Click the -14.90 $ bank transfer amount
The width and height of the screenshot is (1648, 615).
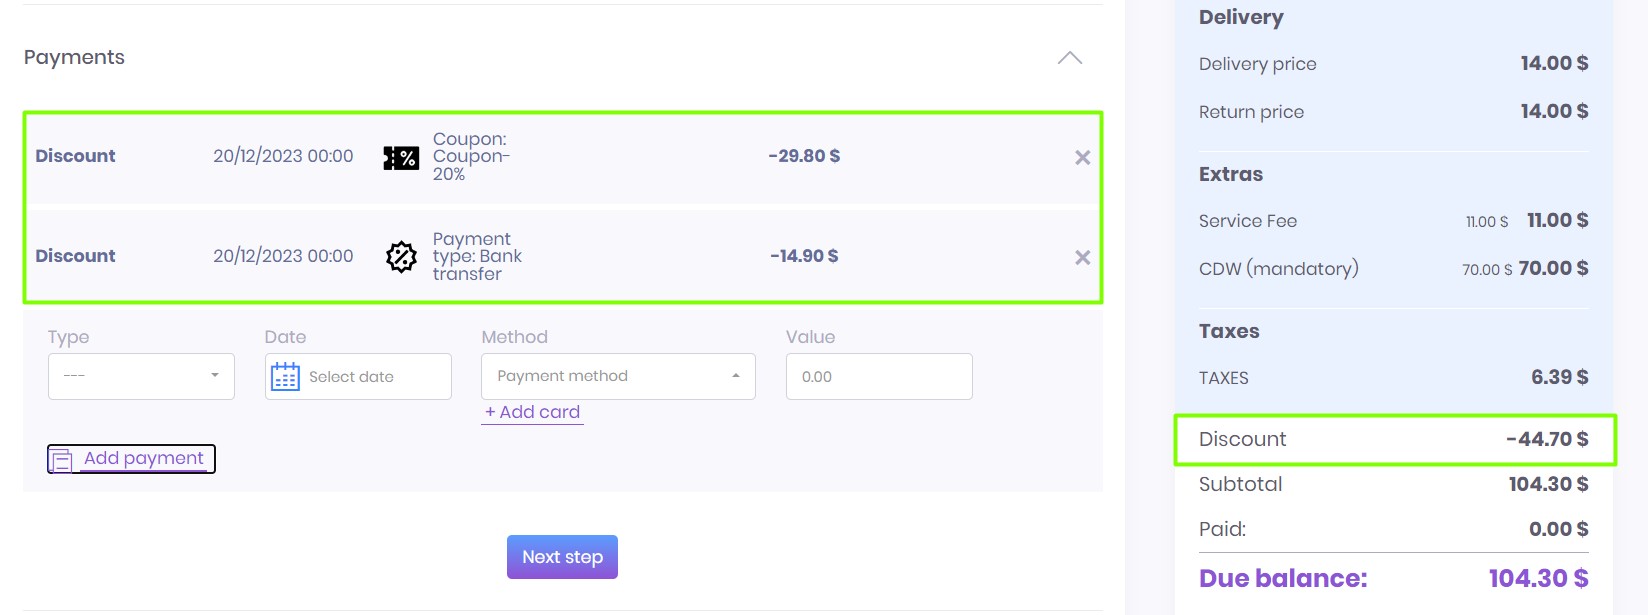click(804, 256)
